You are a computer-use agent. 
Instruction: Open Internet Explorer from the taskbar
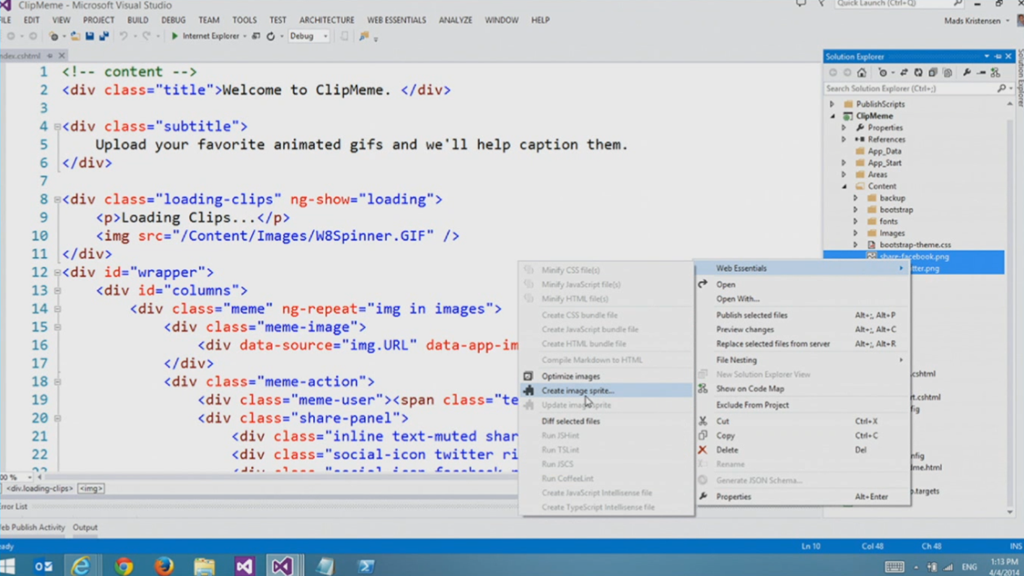[81, 566]
